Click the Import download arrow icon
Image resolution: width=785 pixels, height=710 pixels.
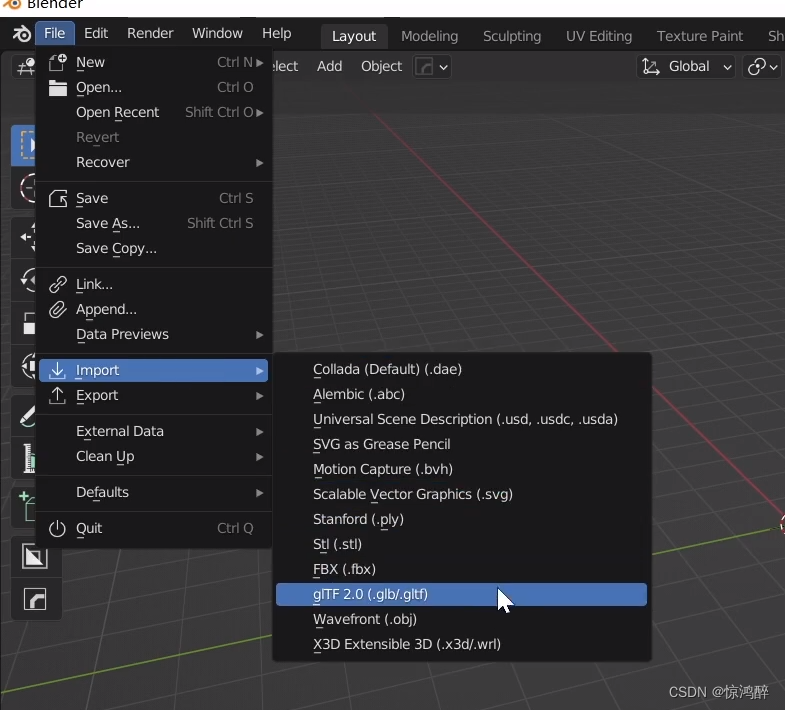pyautogui.click(x=58, y=371)
